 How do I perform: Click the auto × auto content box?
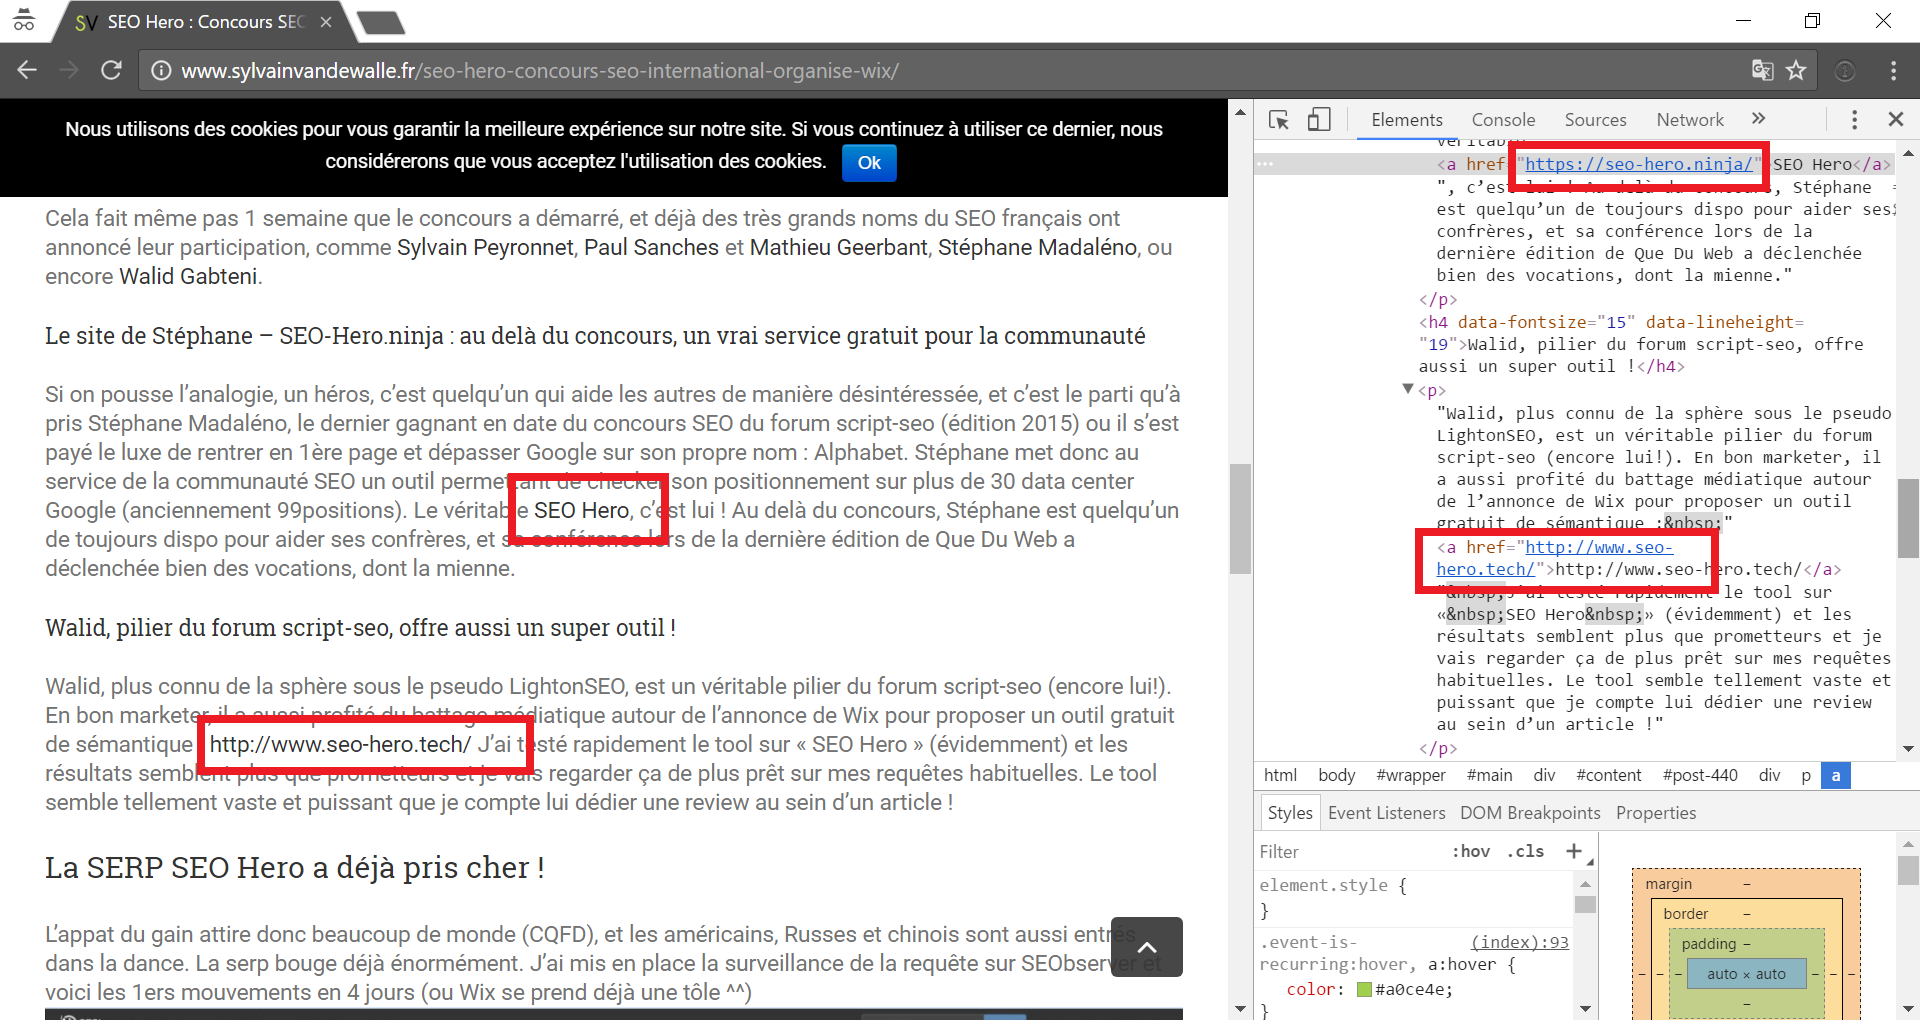point(1746,974)
